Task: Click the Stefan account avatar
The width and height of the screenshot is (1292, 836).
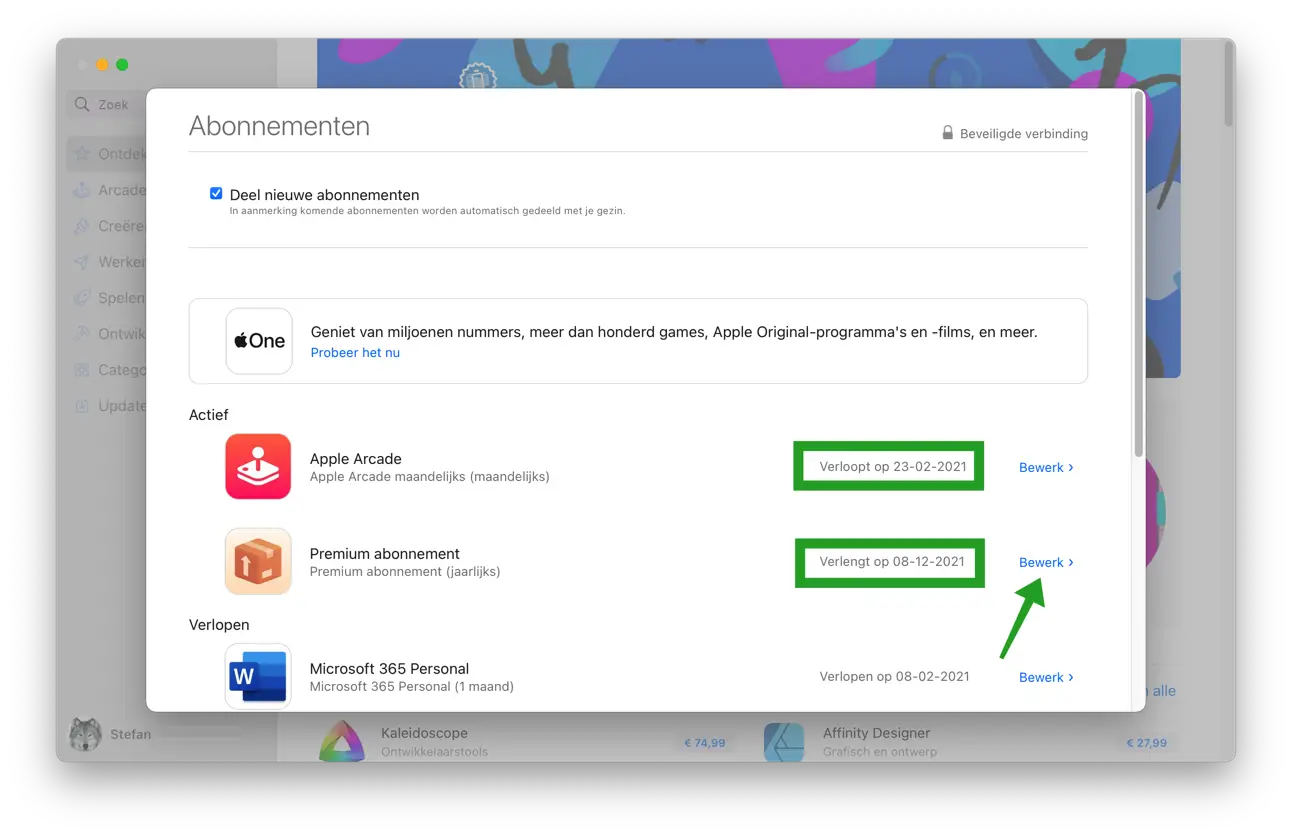Action: (x=85, y=735)
